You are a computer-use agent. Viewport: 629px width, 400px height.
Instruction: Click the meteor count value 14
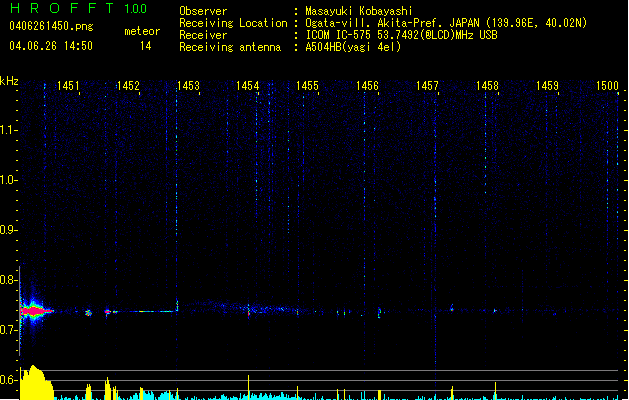point(146,46)
